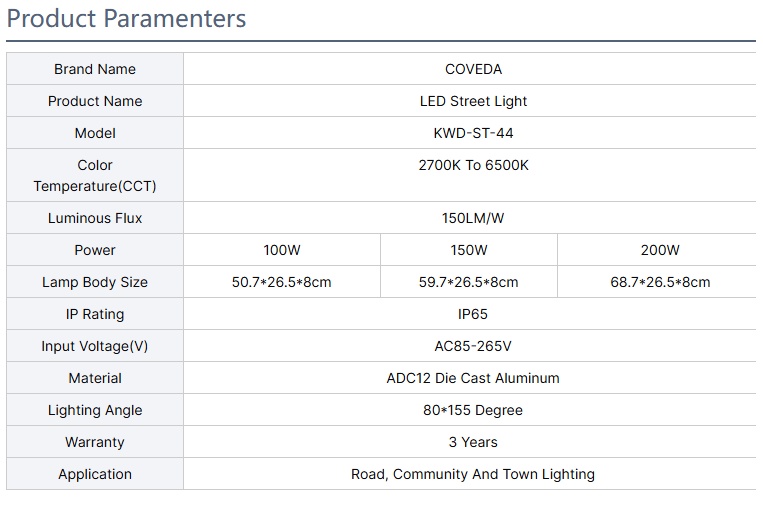Select the 68.7*26.5*8cm size cell
Viewport: 763px width, 505px height.
click(x=660, y=282)
